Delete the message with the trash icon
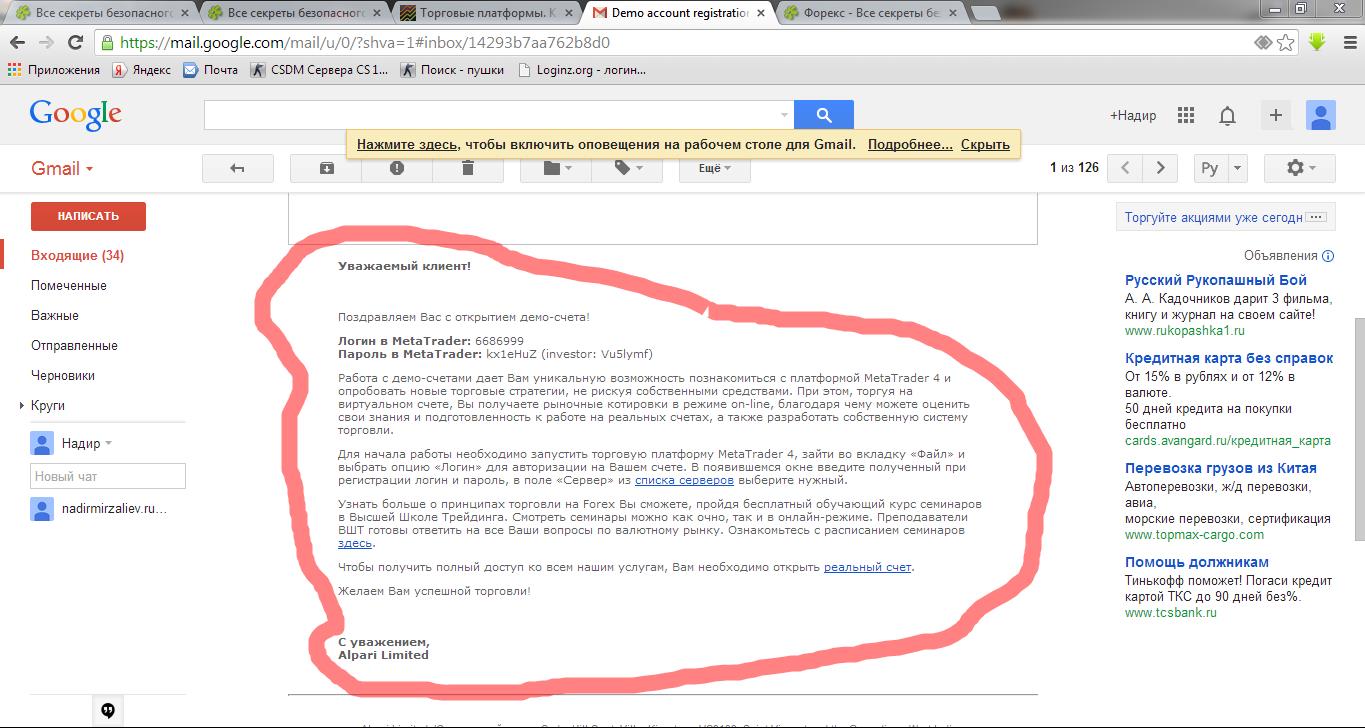This screenshot has width=1365, height=728. (x=468, y=168)
